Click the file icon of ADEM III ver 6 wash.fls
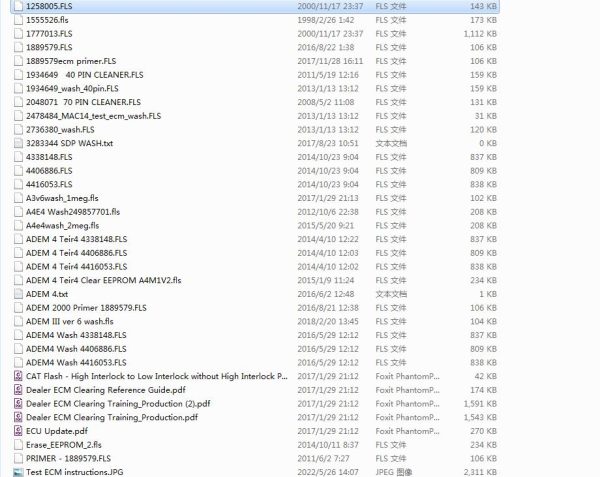 (18, 321)
